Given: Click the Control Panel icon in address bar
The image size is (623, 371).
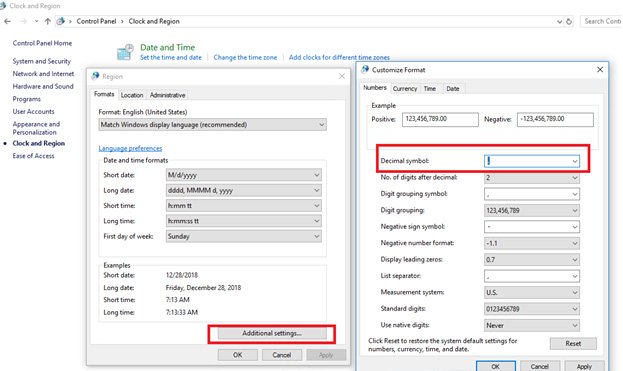Looking at the screenshot, I should coord(60,21).
